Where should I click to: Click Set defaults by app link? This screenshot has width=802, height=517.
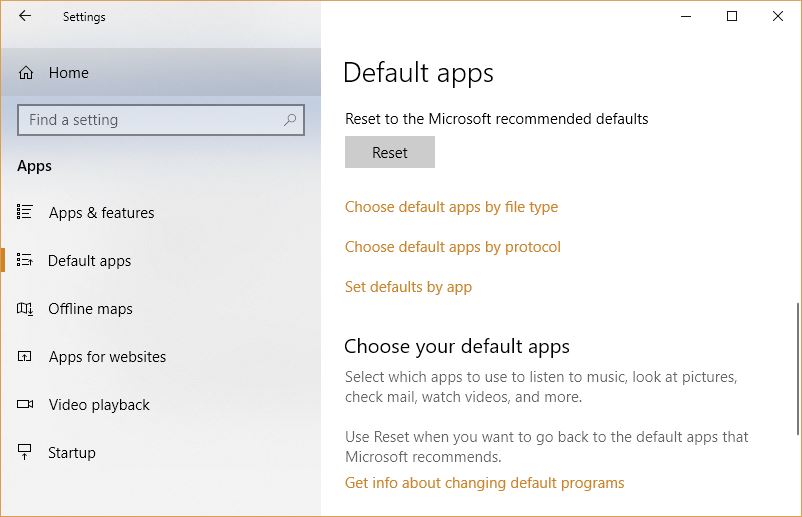408,287
